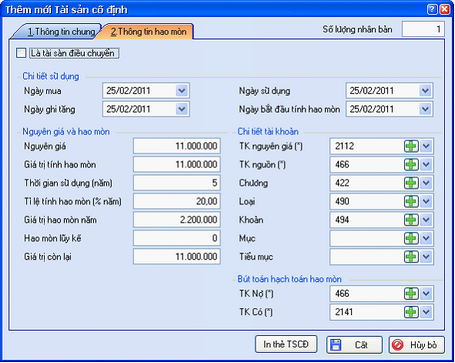
Task: Add new Loại via green plus icon
Action: click(411, 201)
